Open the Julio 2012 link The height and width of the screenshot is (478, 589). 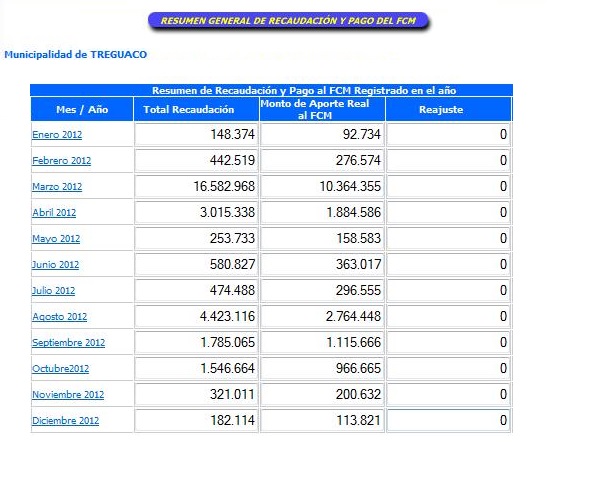click(53, 290)
